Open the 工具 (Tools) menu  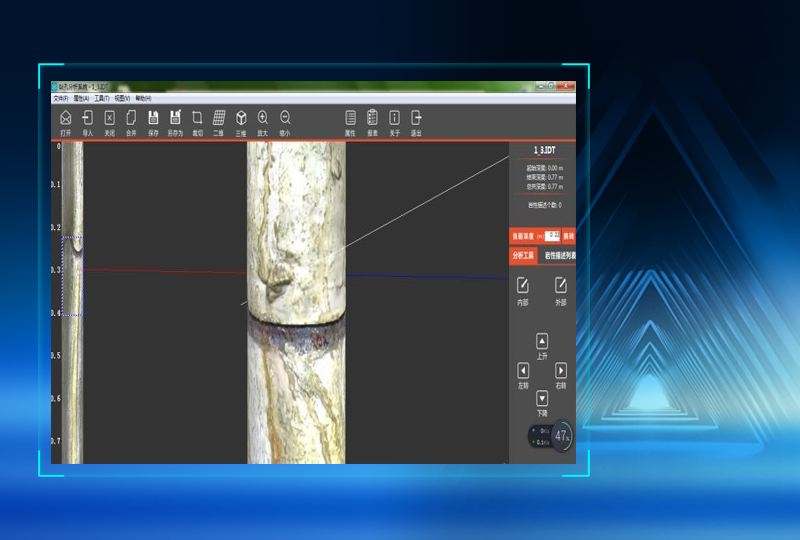click(x=101, y=98)
